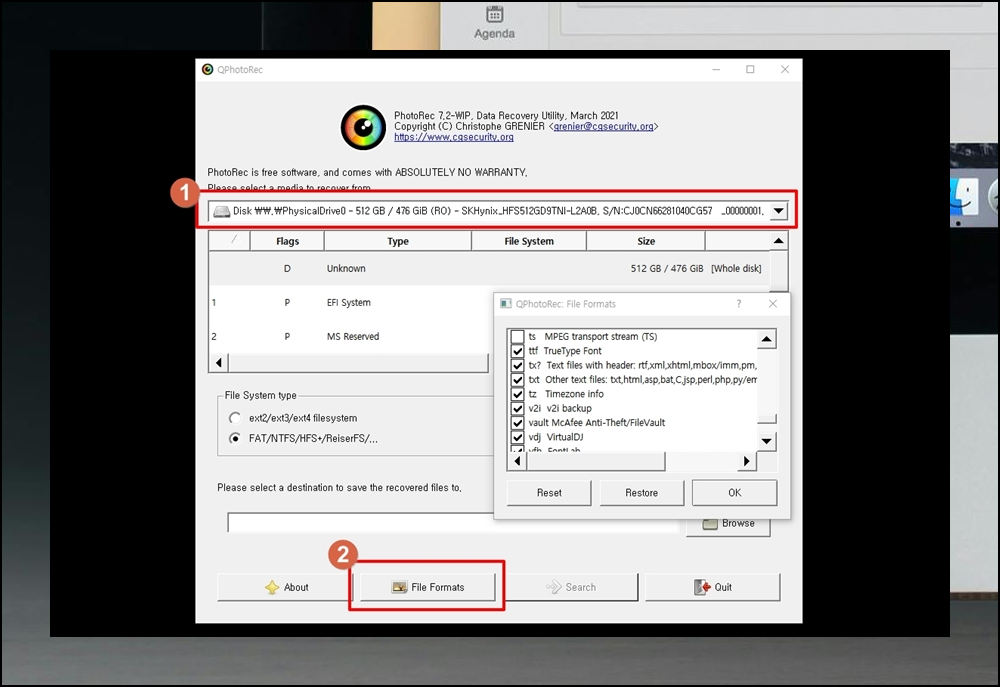The width and height of the screenshot is (1000, 687).
Task: Click the folder icon on Browse button
Action: point(710,524)
